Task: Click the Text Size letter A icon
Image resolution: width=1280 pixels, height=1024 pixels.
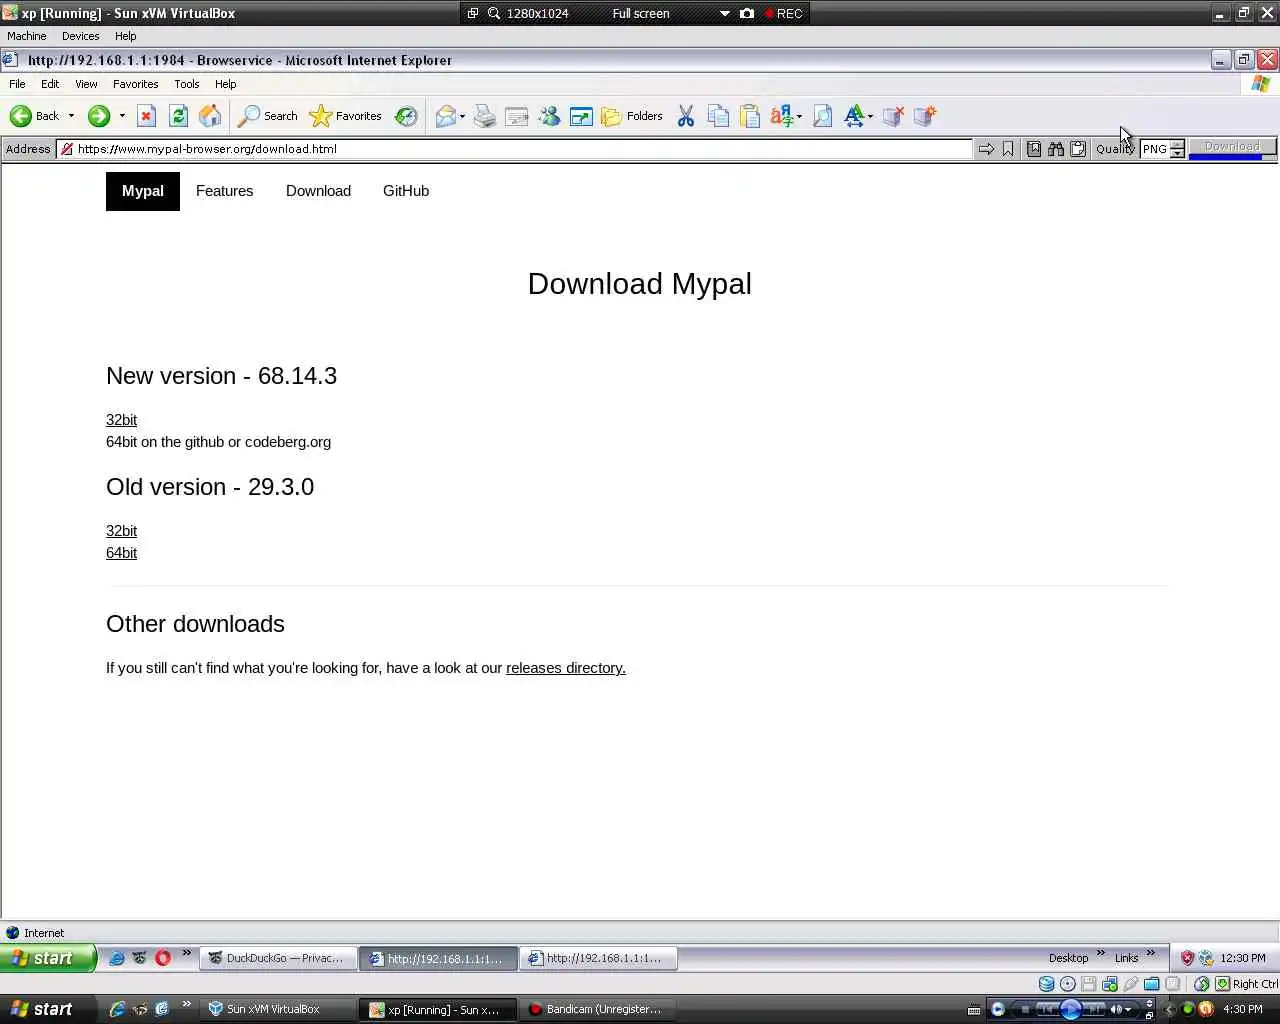Action: click(x=854, y=116)
